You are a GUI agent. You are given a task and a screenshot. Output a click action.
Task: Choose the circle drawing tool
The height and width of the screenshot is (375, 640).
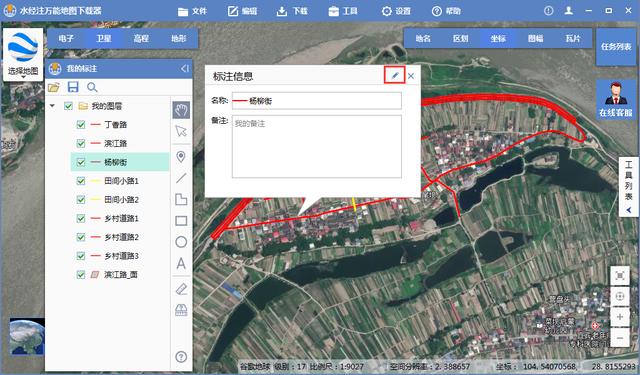coord(181,242)
